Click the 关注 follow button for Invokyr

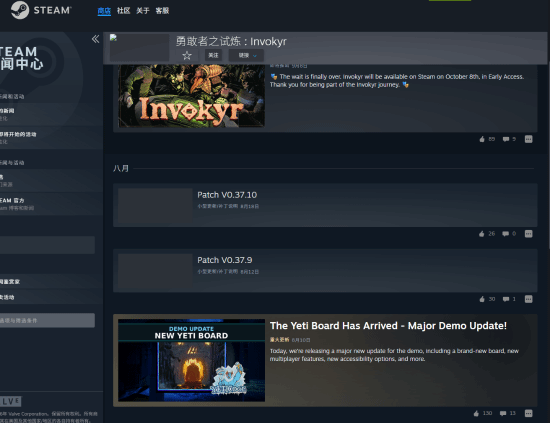(213, 55)
